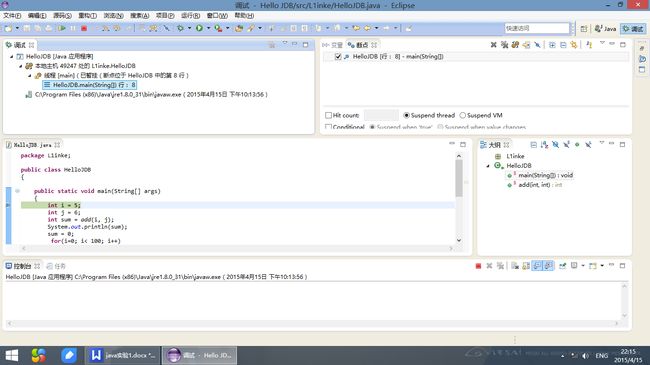The width and height of the screenshot is (650, 365).
Task: Open the Run icon's dropdown arrow
Action: coord(209,28)
